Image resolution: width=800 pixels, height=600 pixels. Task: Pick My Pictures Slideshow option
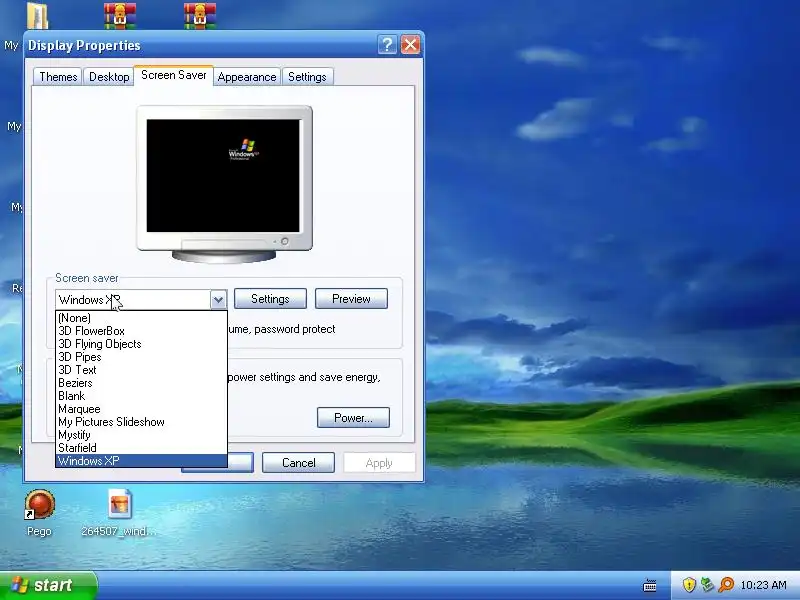(141, 422)
